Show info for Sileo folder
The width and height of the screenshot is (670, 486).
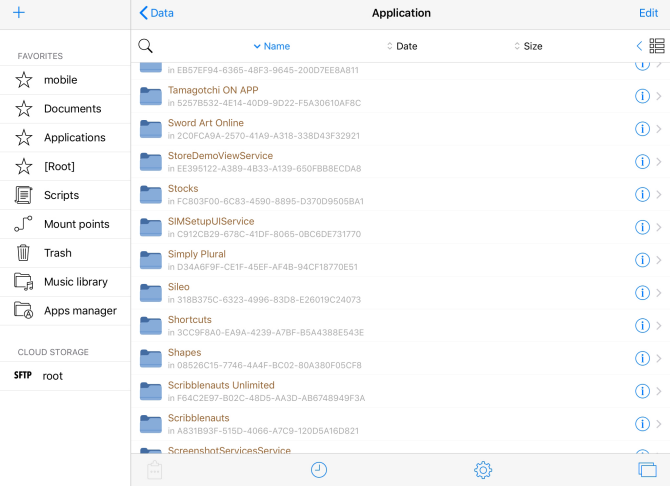[x=642, y=293]
